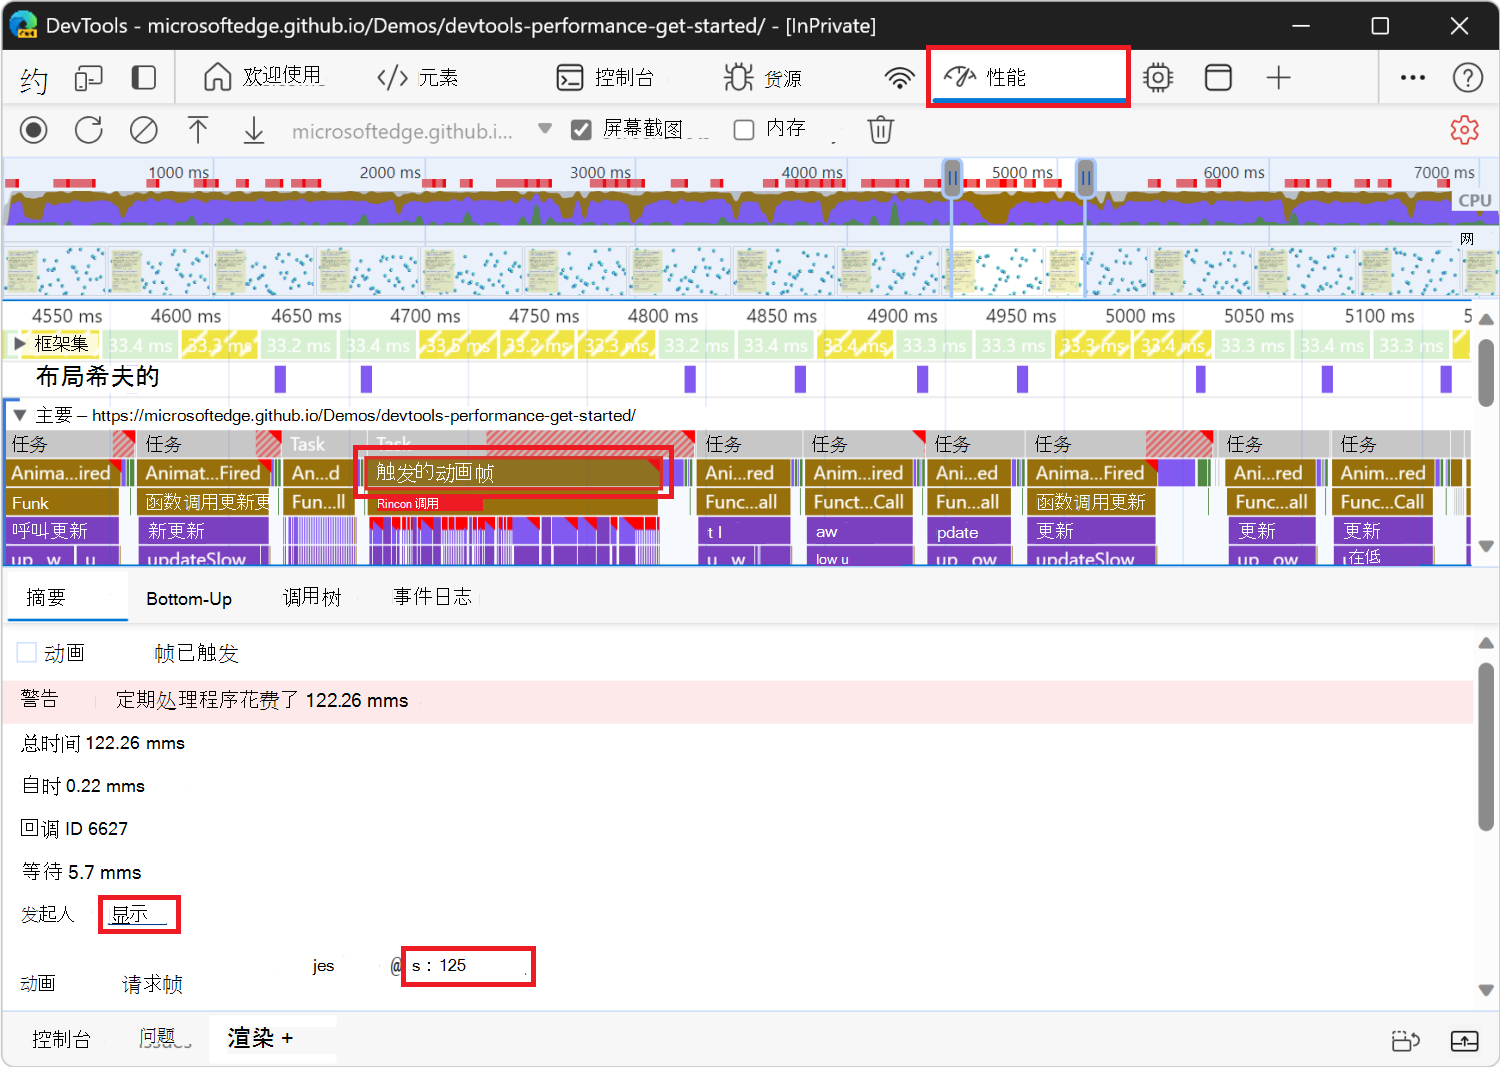This screenshot has width=1500, height=1067.
Task: Add a new tool with plus icon
Action: click(x=1278, y=78)
